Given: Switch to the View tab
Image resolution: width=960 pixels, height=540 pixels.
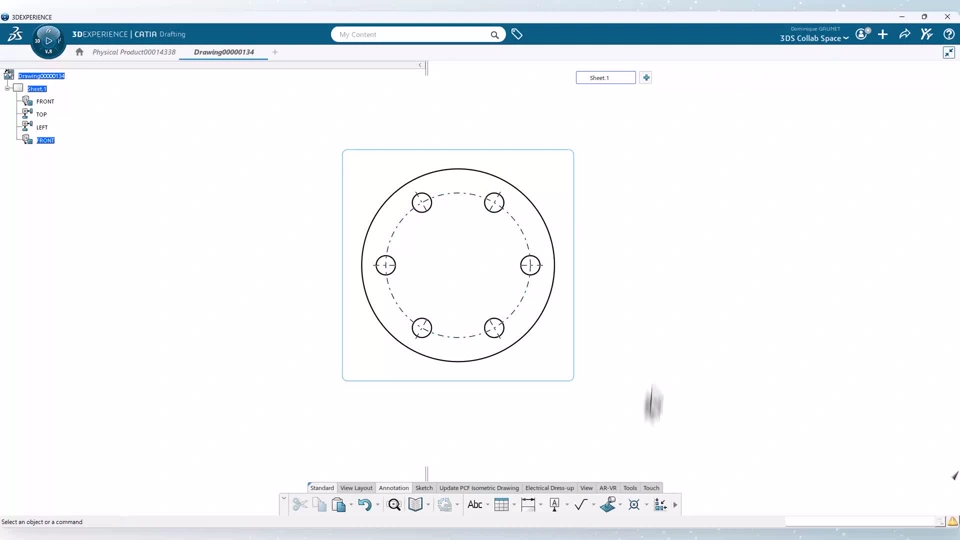Looking at the screenshot, I should point(587,488).
